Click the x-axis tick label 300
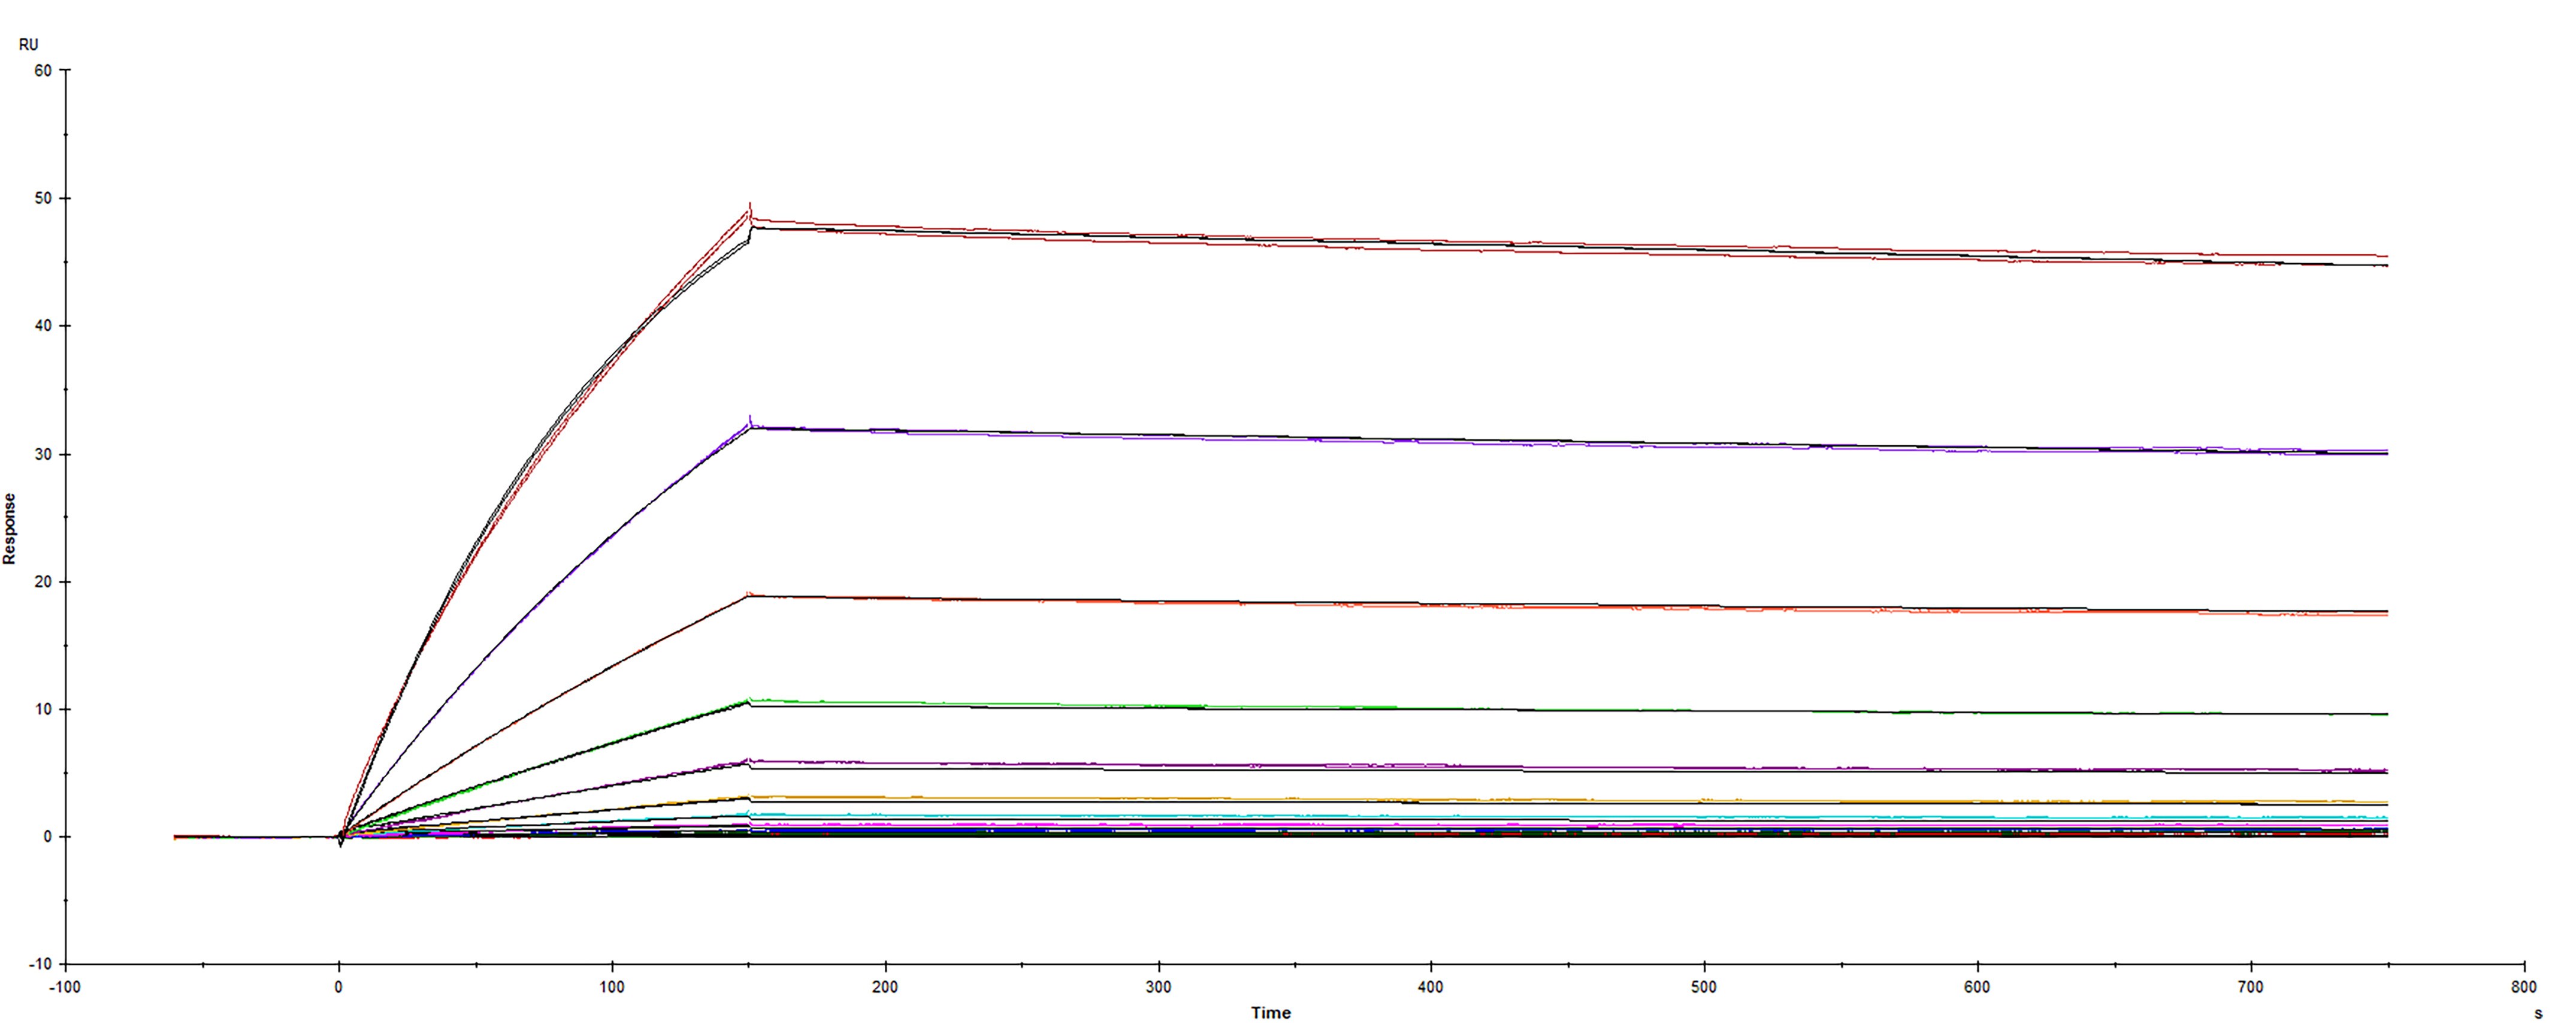This screenshot has width=2576, height=1023. click(x=1158, y=987)
